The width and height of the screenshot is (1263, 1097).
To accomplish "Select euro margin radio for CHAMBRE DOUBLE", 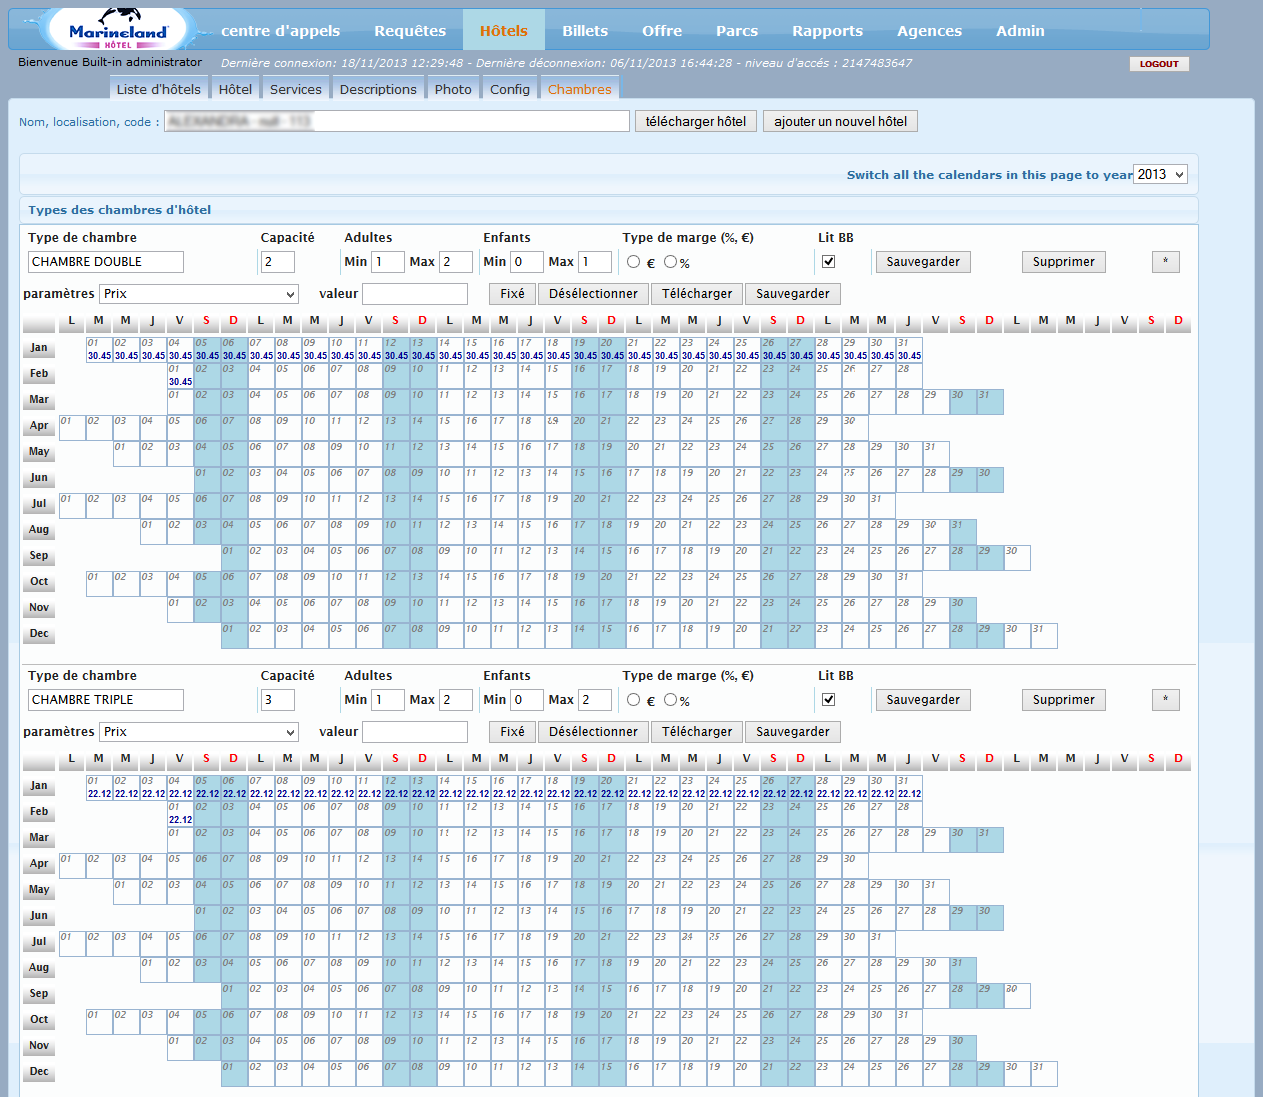I will 634,262.
